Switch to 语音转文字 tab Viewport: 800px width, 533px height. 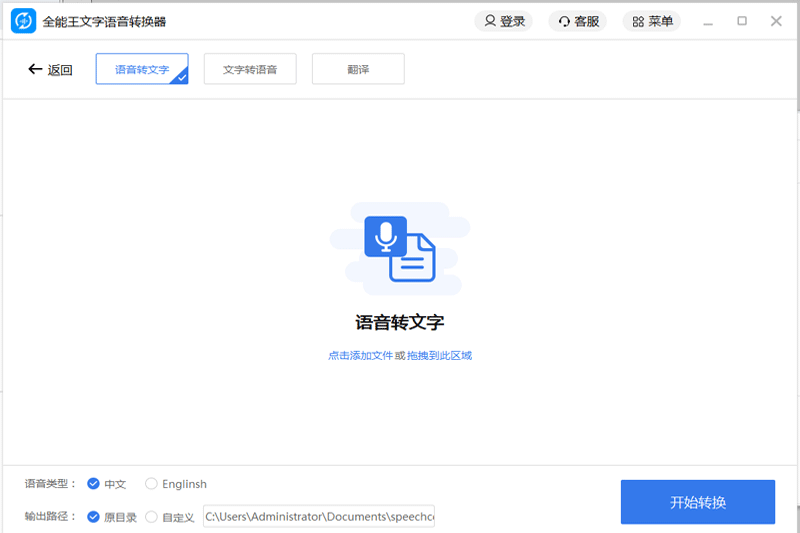point(142,69)
